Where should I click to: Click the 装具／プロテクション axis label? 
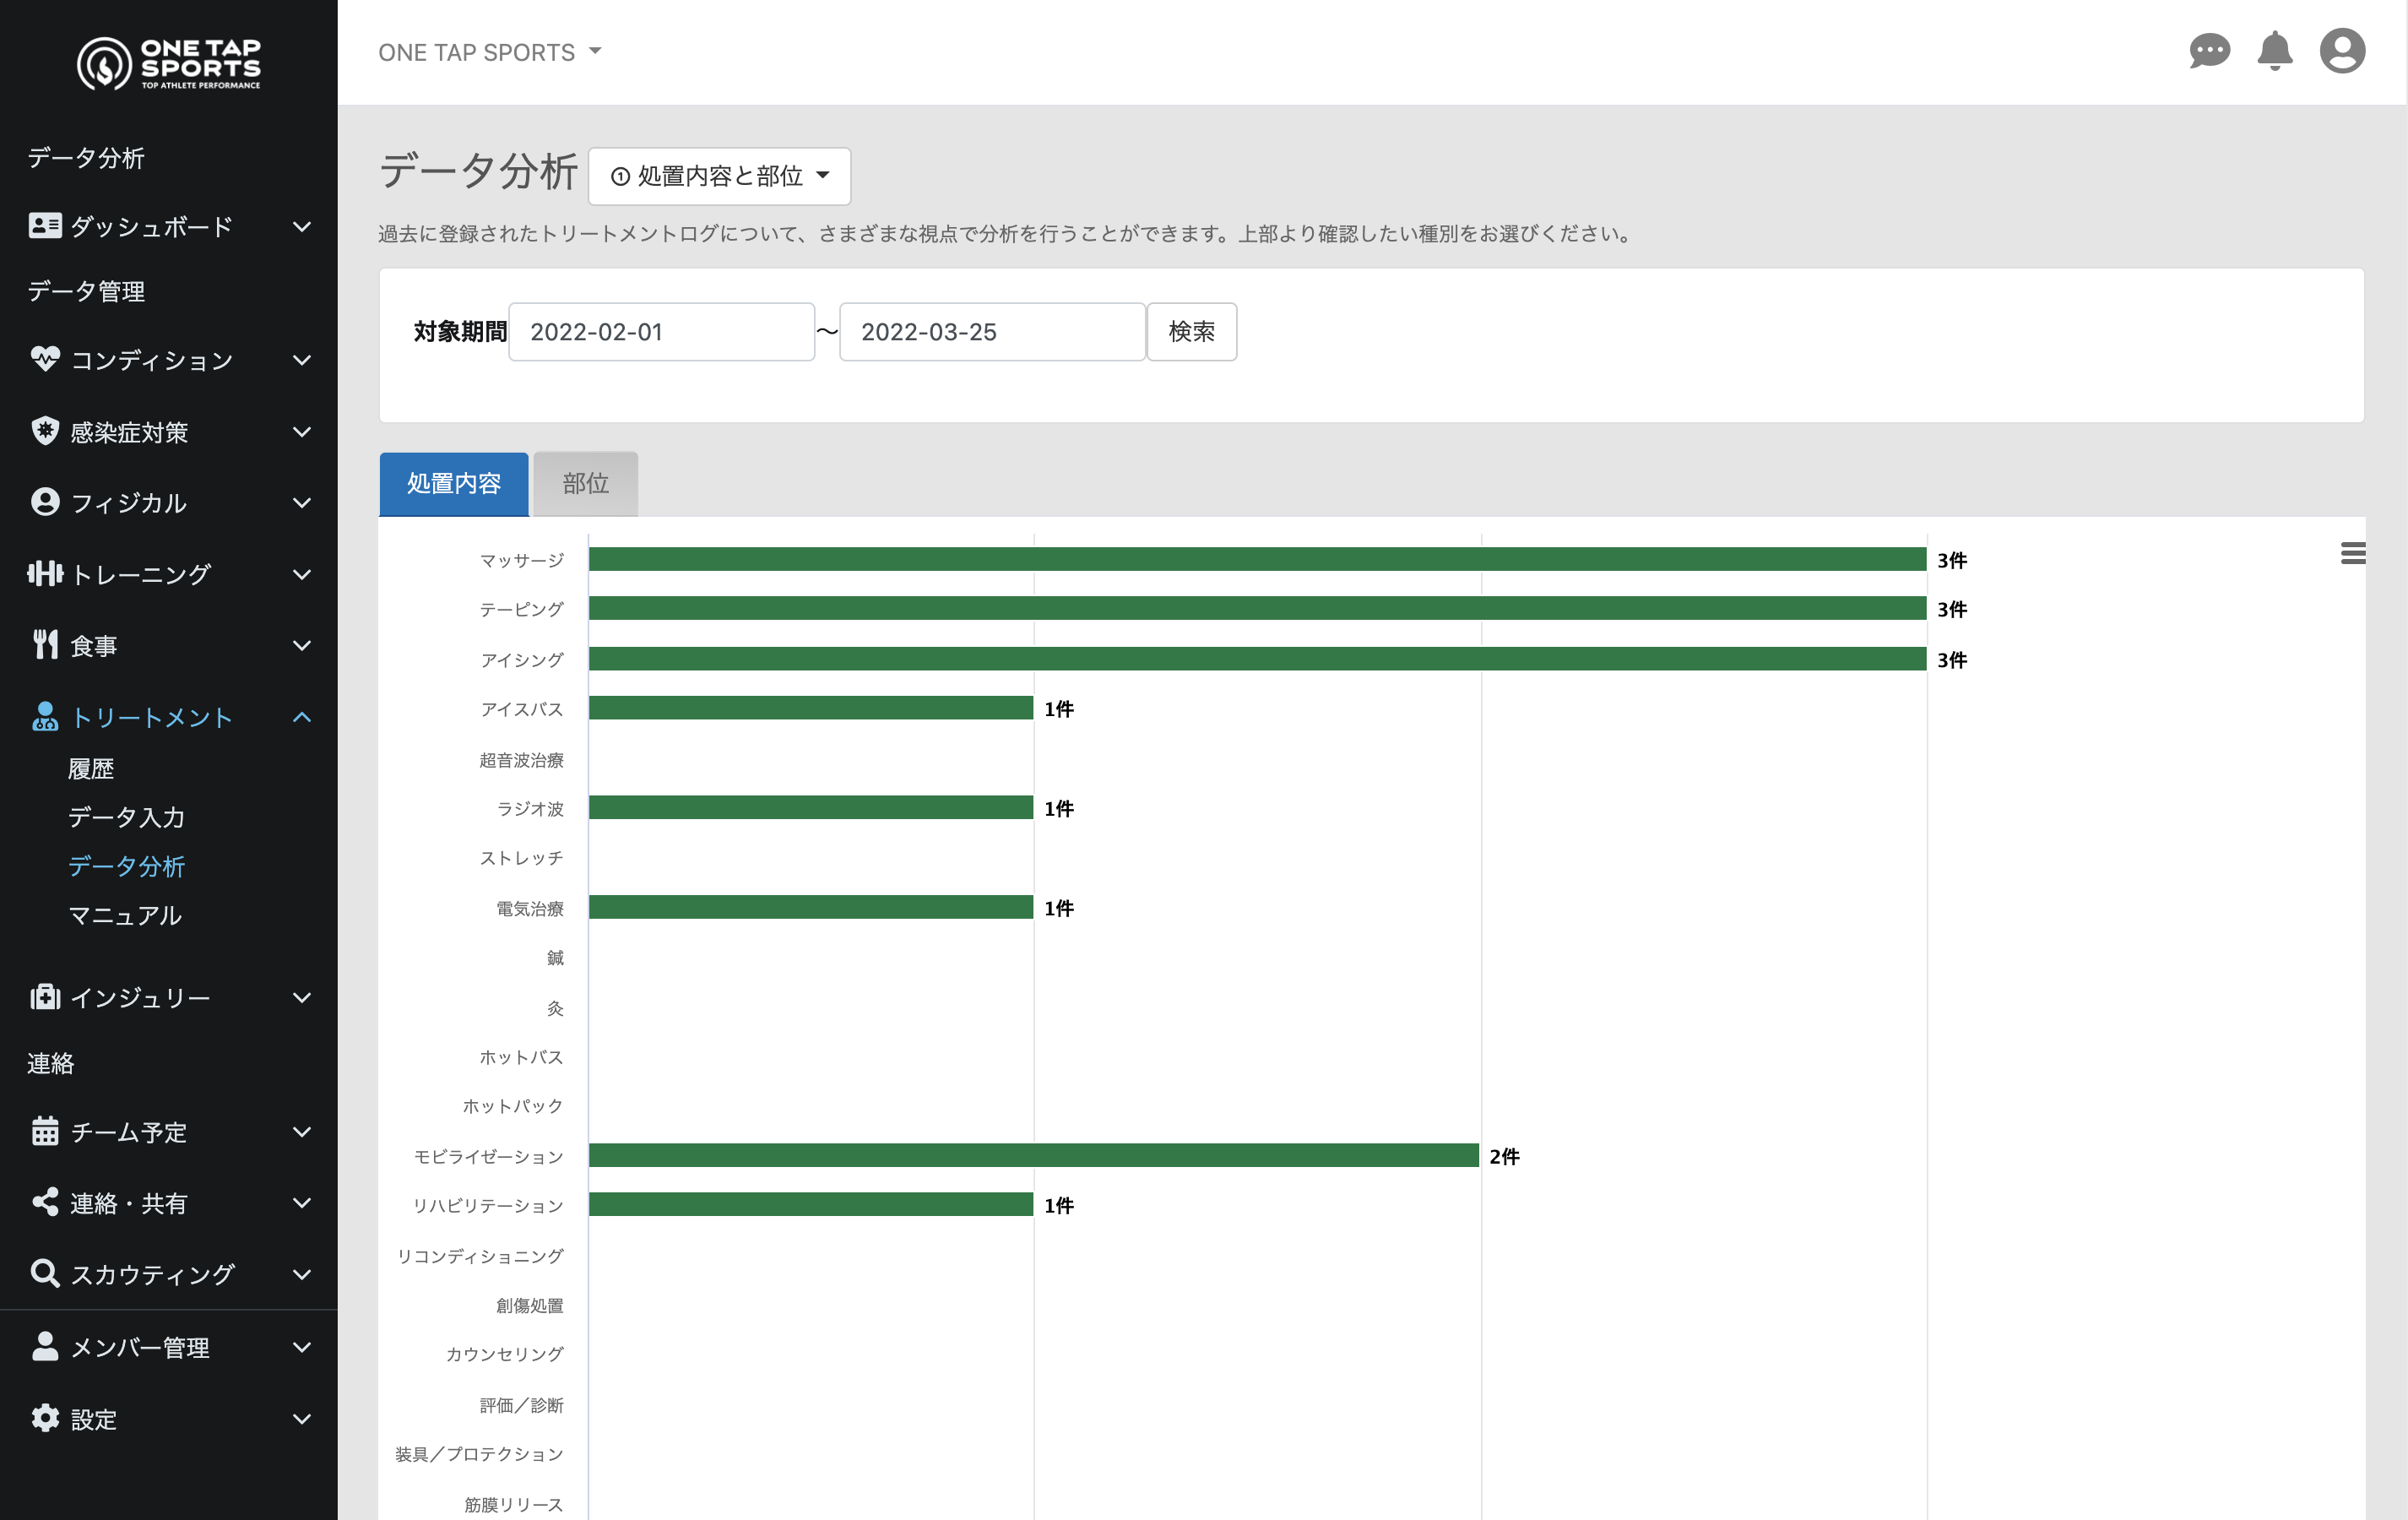pos(479,1454)
